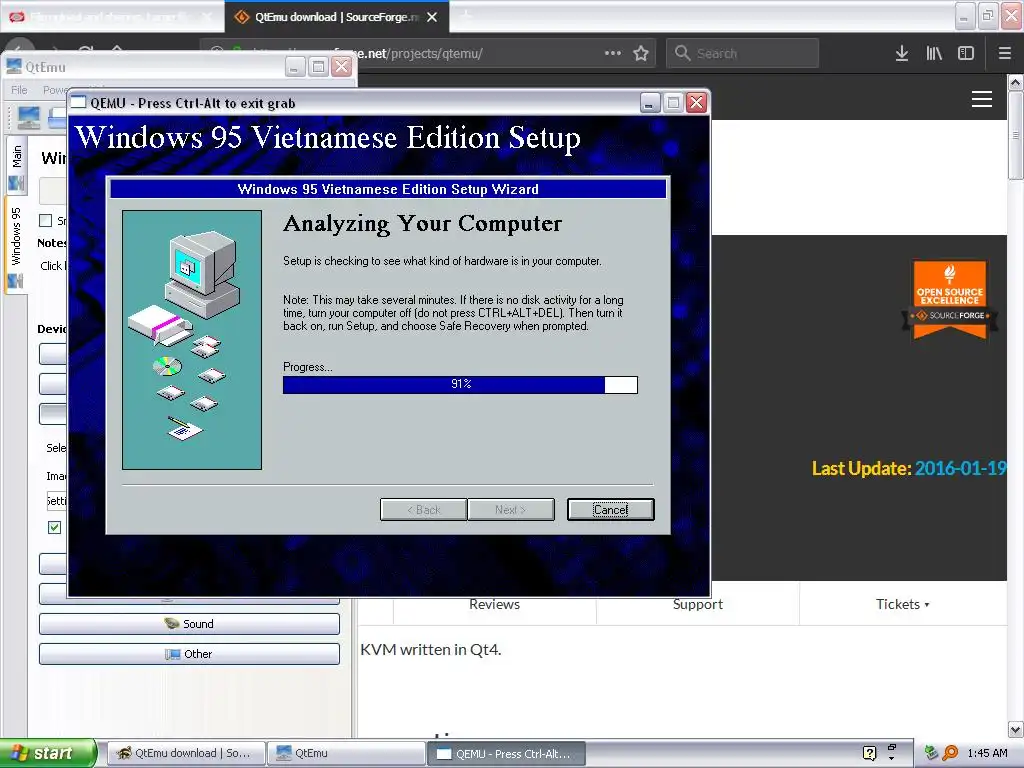The image size is (1024, 768).
Task: Click the Main tab icon in QtEmu sidebar
Action: tap(16, 184)
